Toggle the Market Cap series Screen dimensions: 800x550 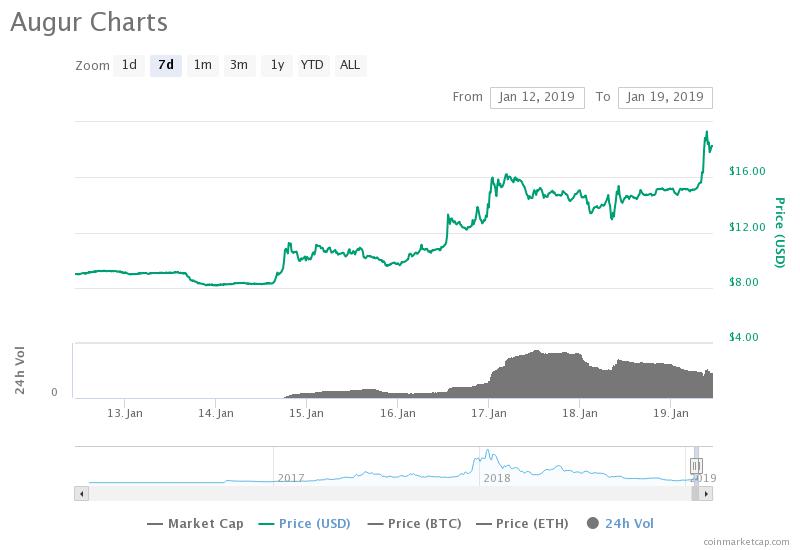coord(195,523)
